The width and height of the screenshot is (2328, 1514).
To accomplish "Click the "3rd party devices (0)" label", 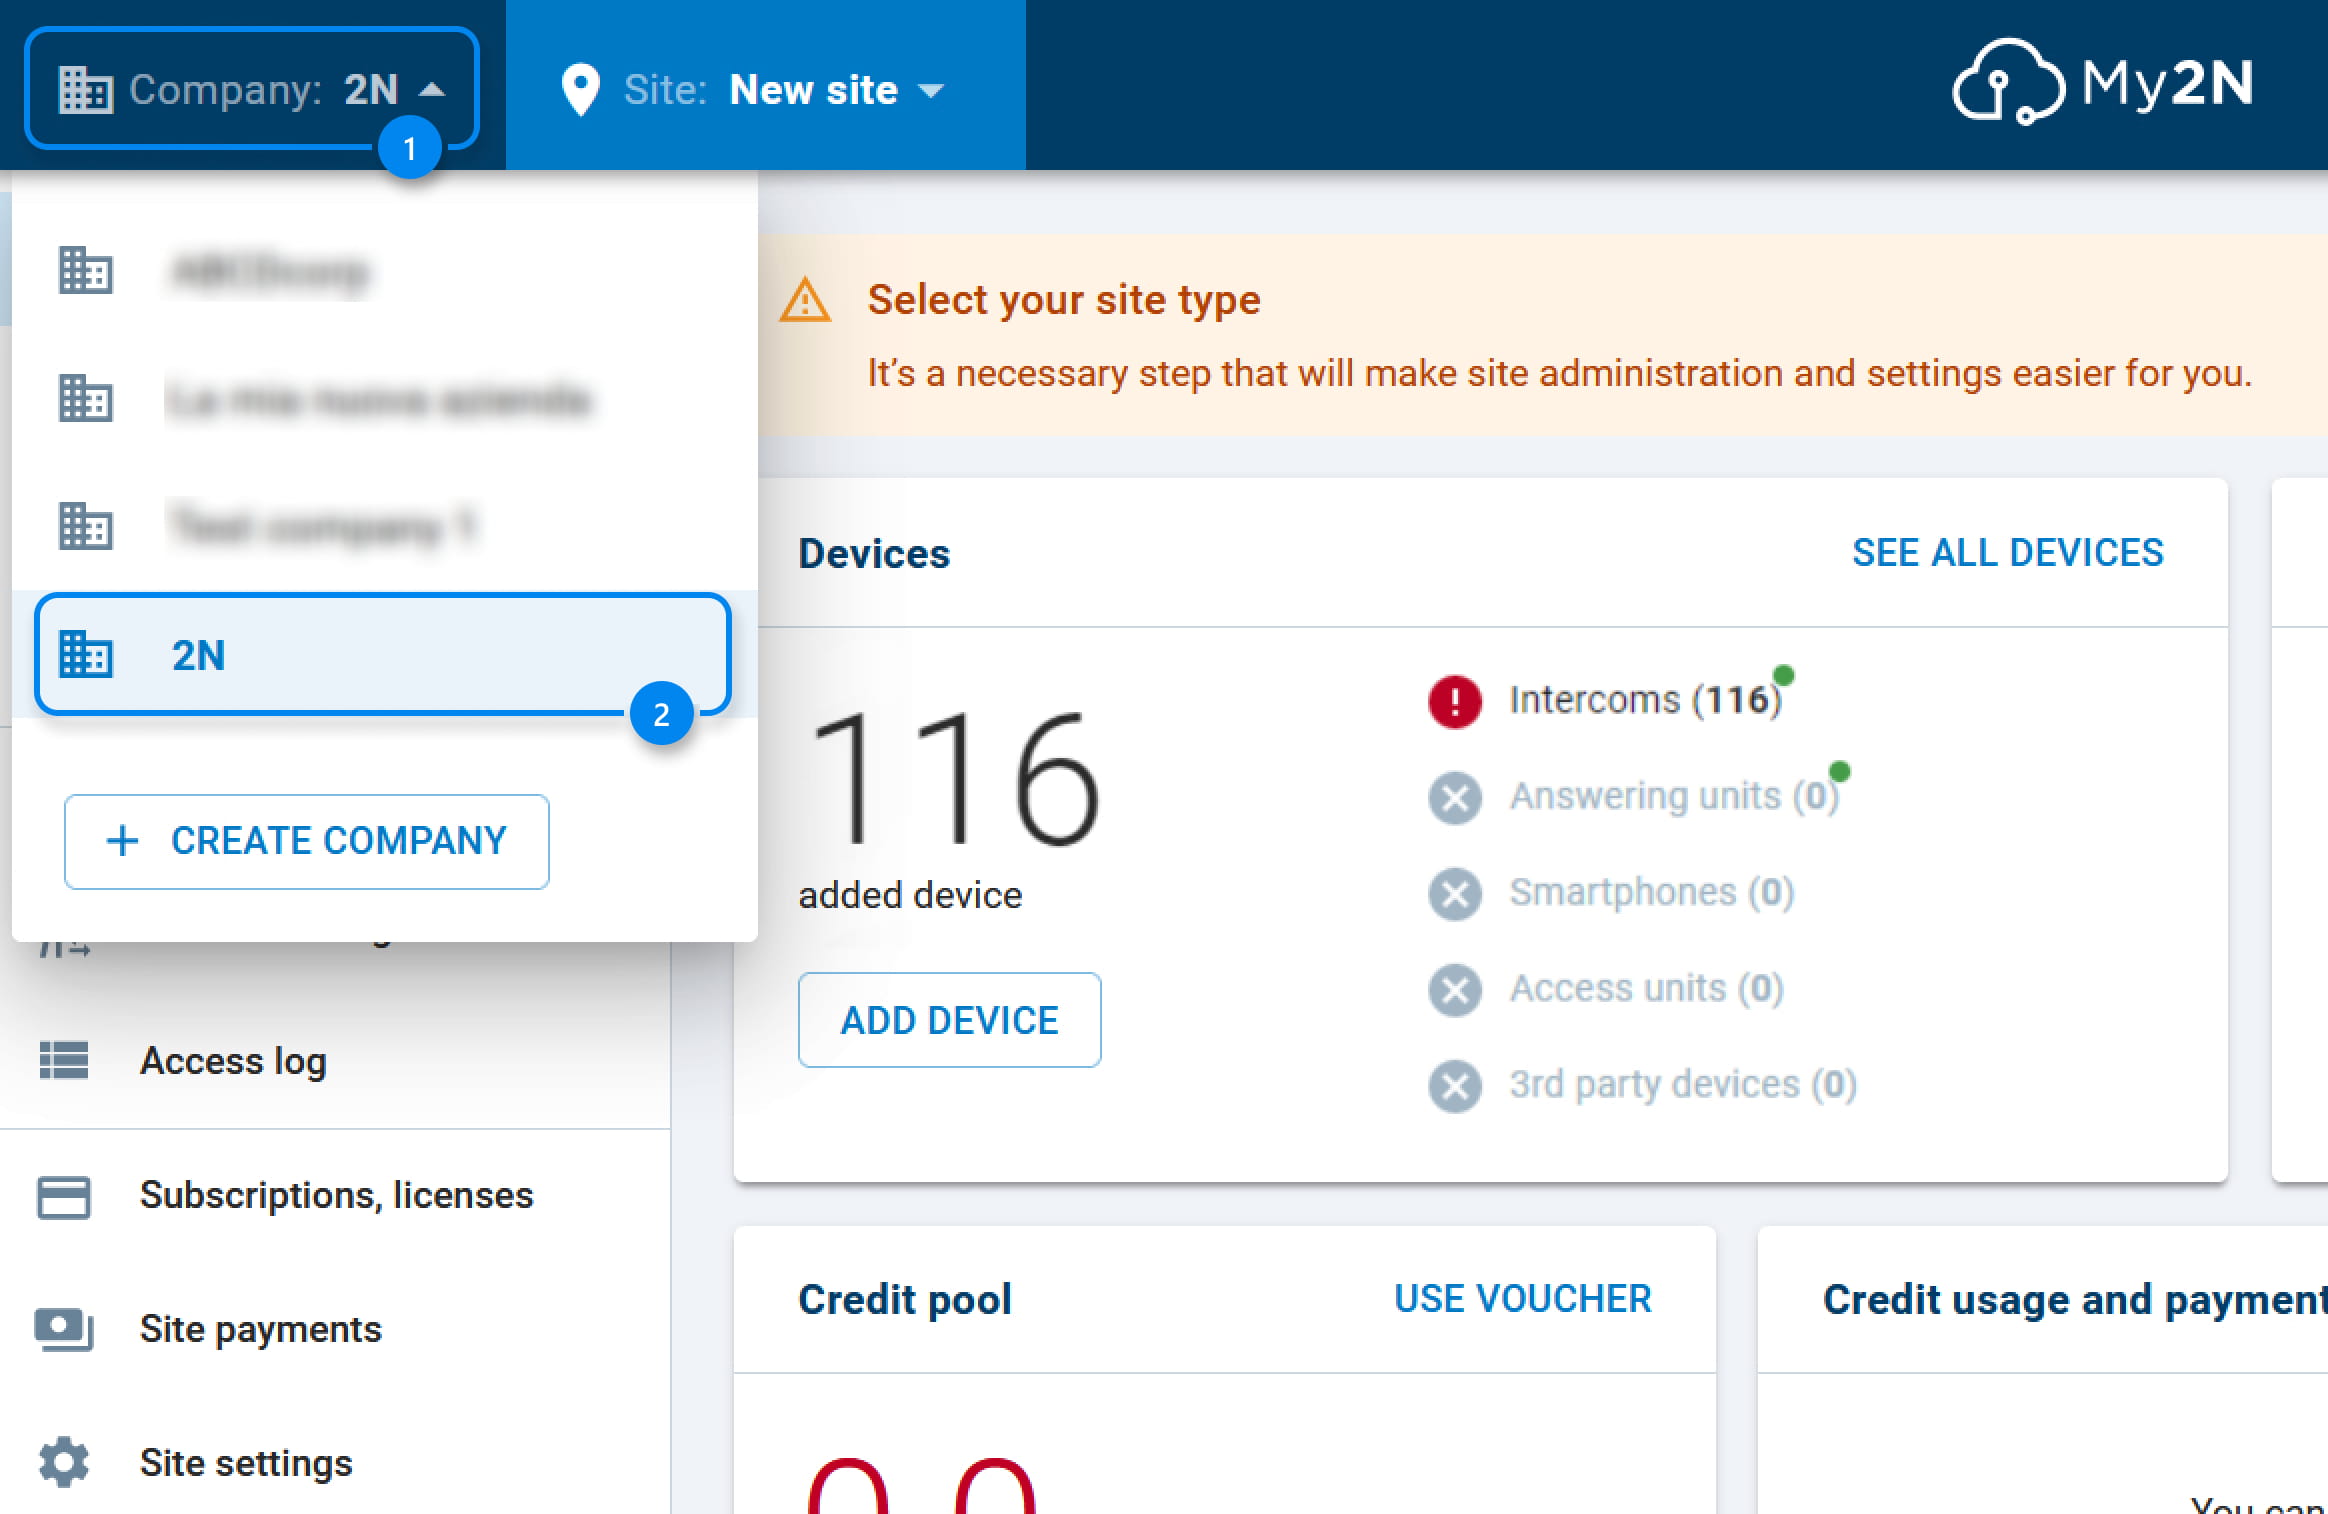I will tap(1683, 1084).
